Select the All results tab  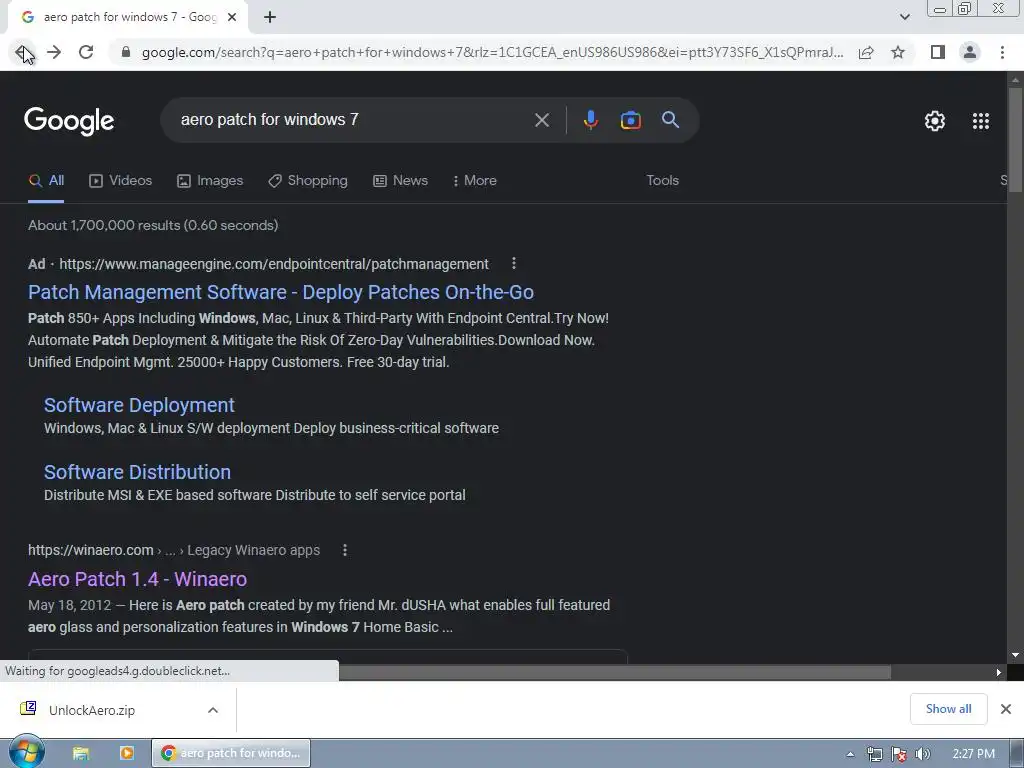[46, 181]
